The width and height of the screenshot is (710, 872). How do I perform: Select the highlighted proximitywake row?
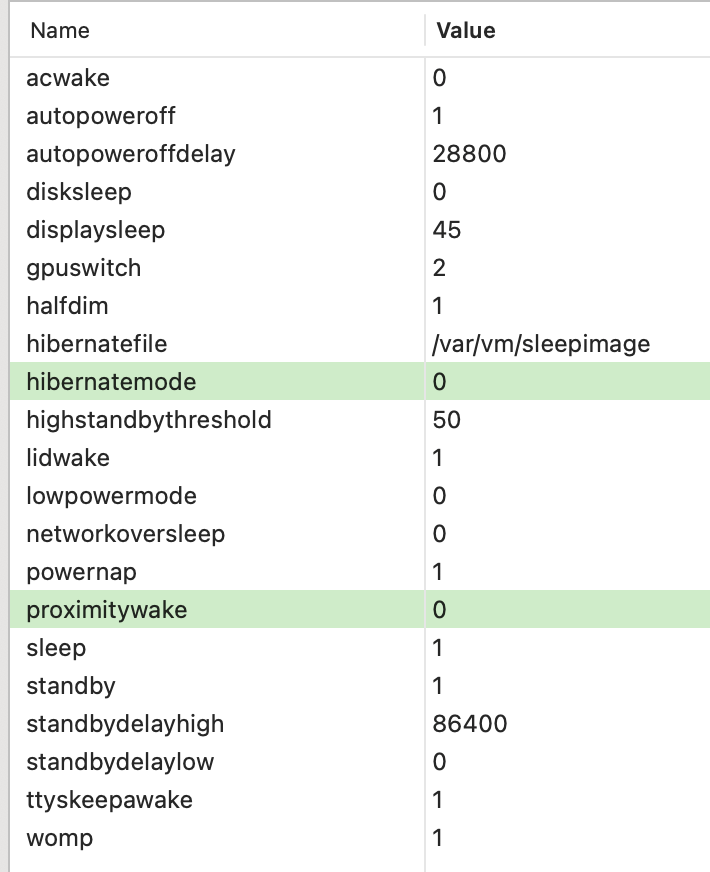tap(106, 610)
